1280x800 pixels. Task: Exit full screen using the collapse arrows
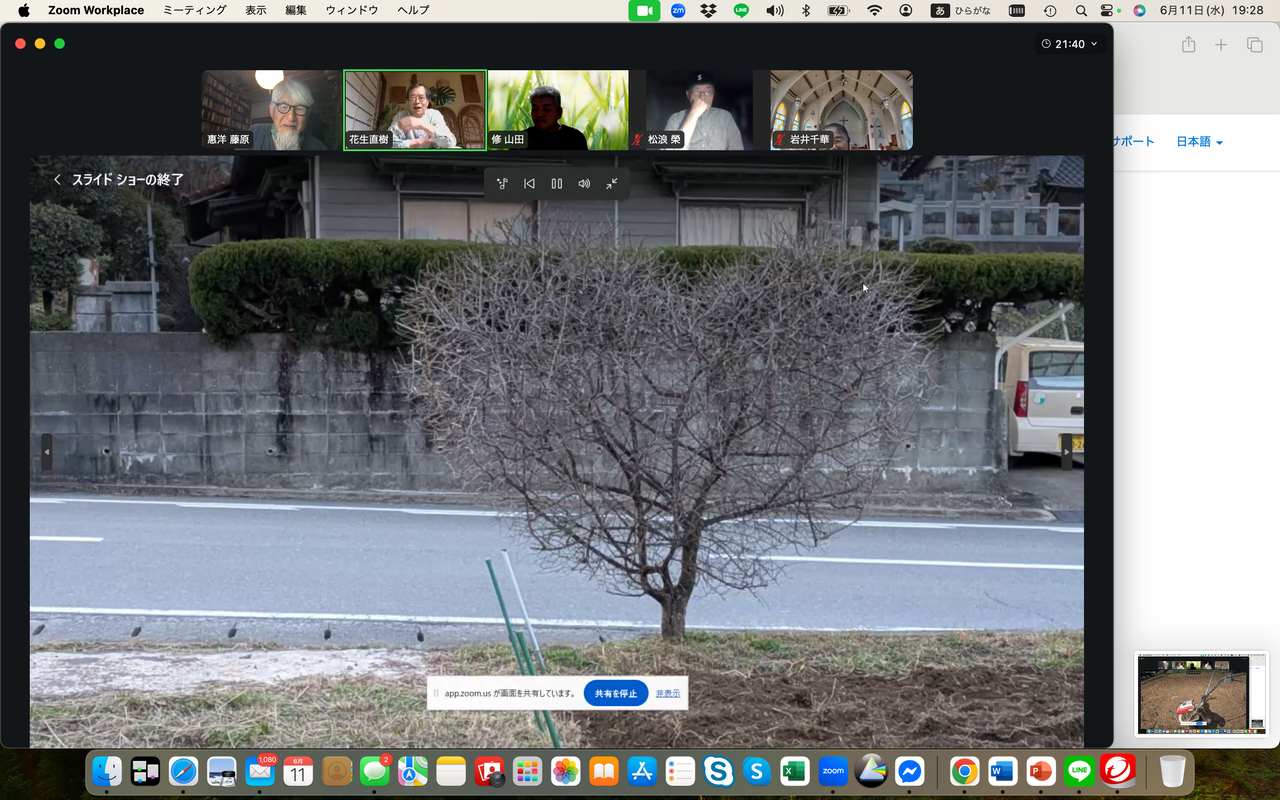pos(611,184)
